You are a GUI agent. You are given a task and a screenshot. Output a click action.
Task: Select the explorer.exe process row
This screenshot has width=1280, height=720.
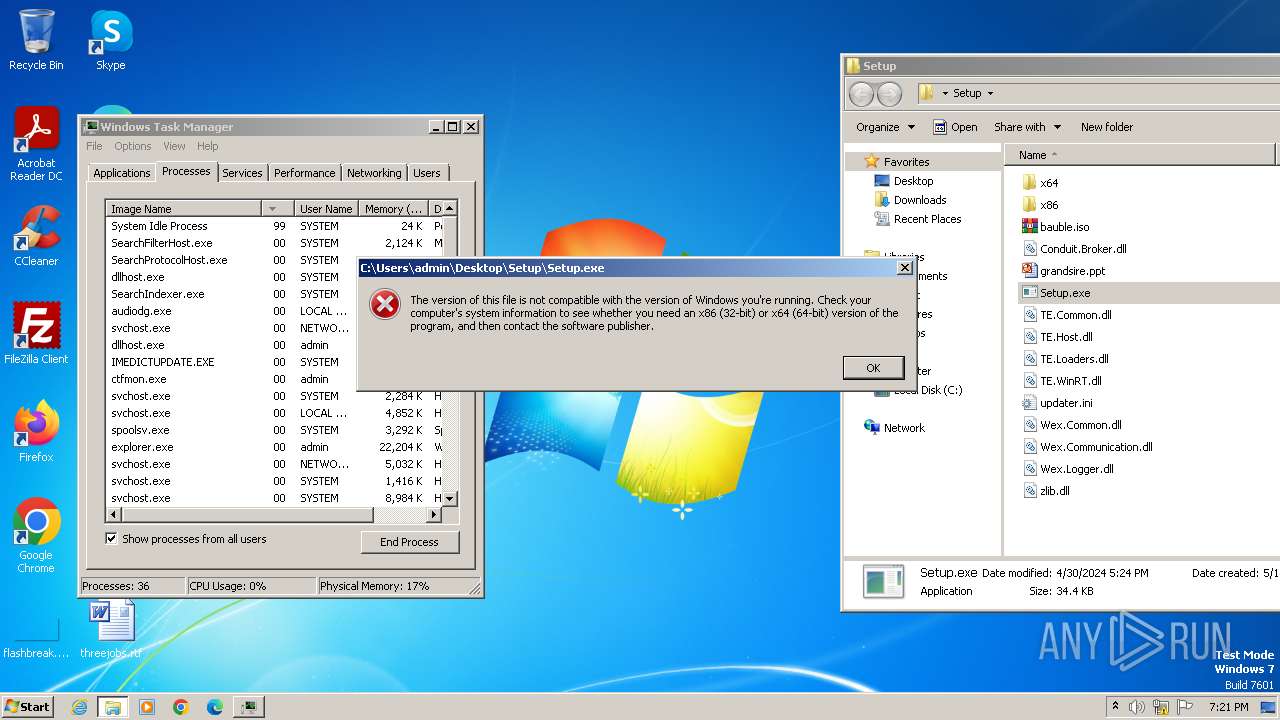(274, 447)
